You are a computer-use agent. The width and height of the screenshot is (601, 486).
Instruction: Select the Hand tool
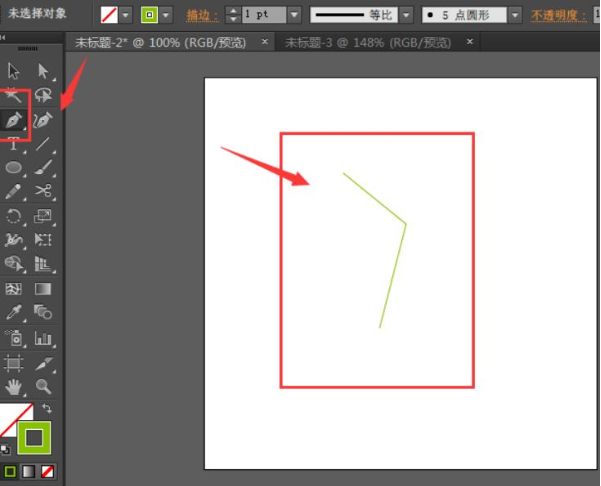13,387
